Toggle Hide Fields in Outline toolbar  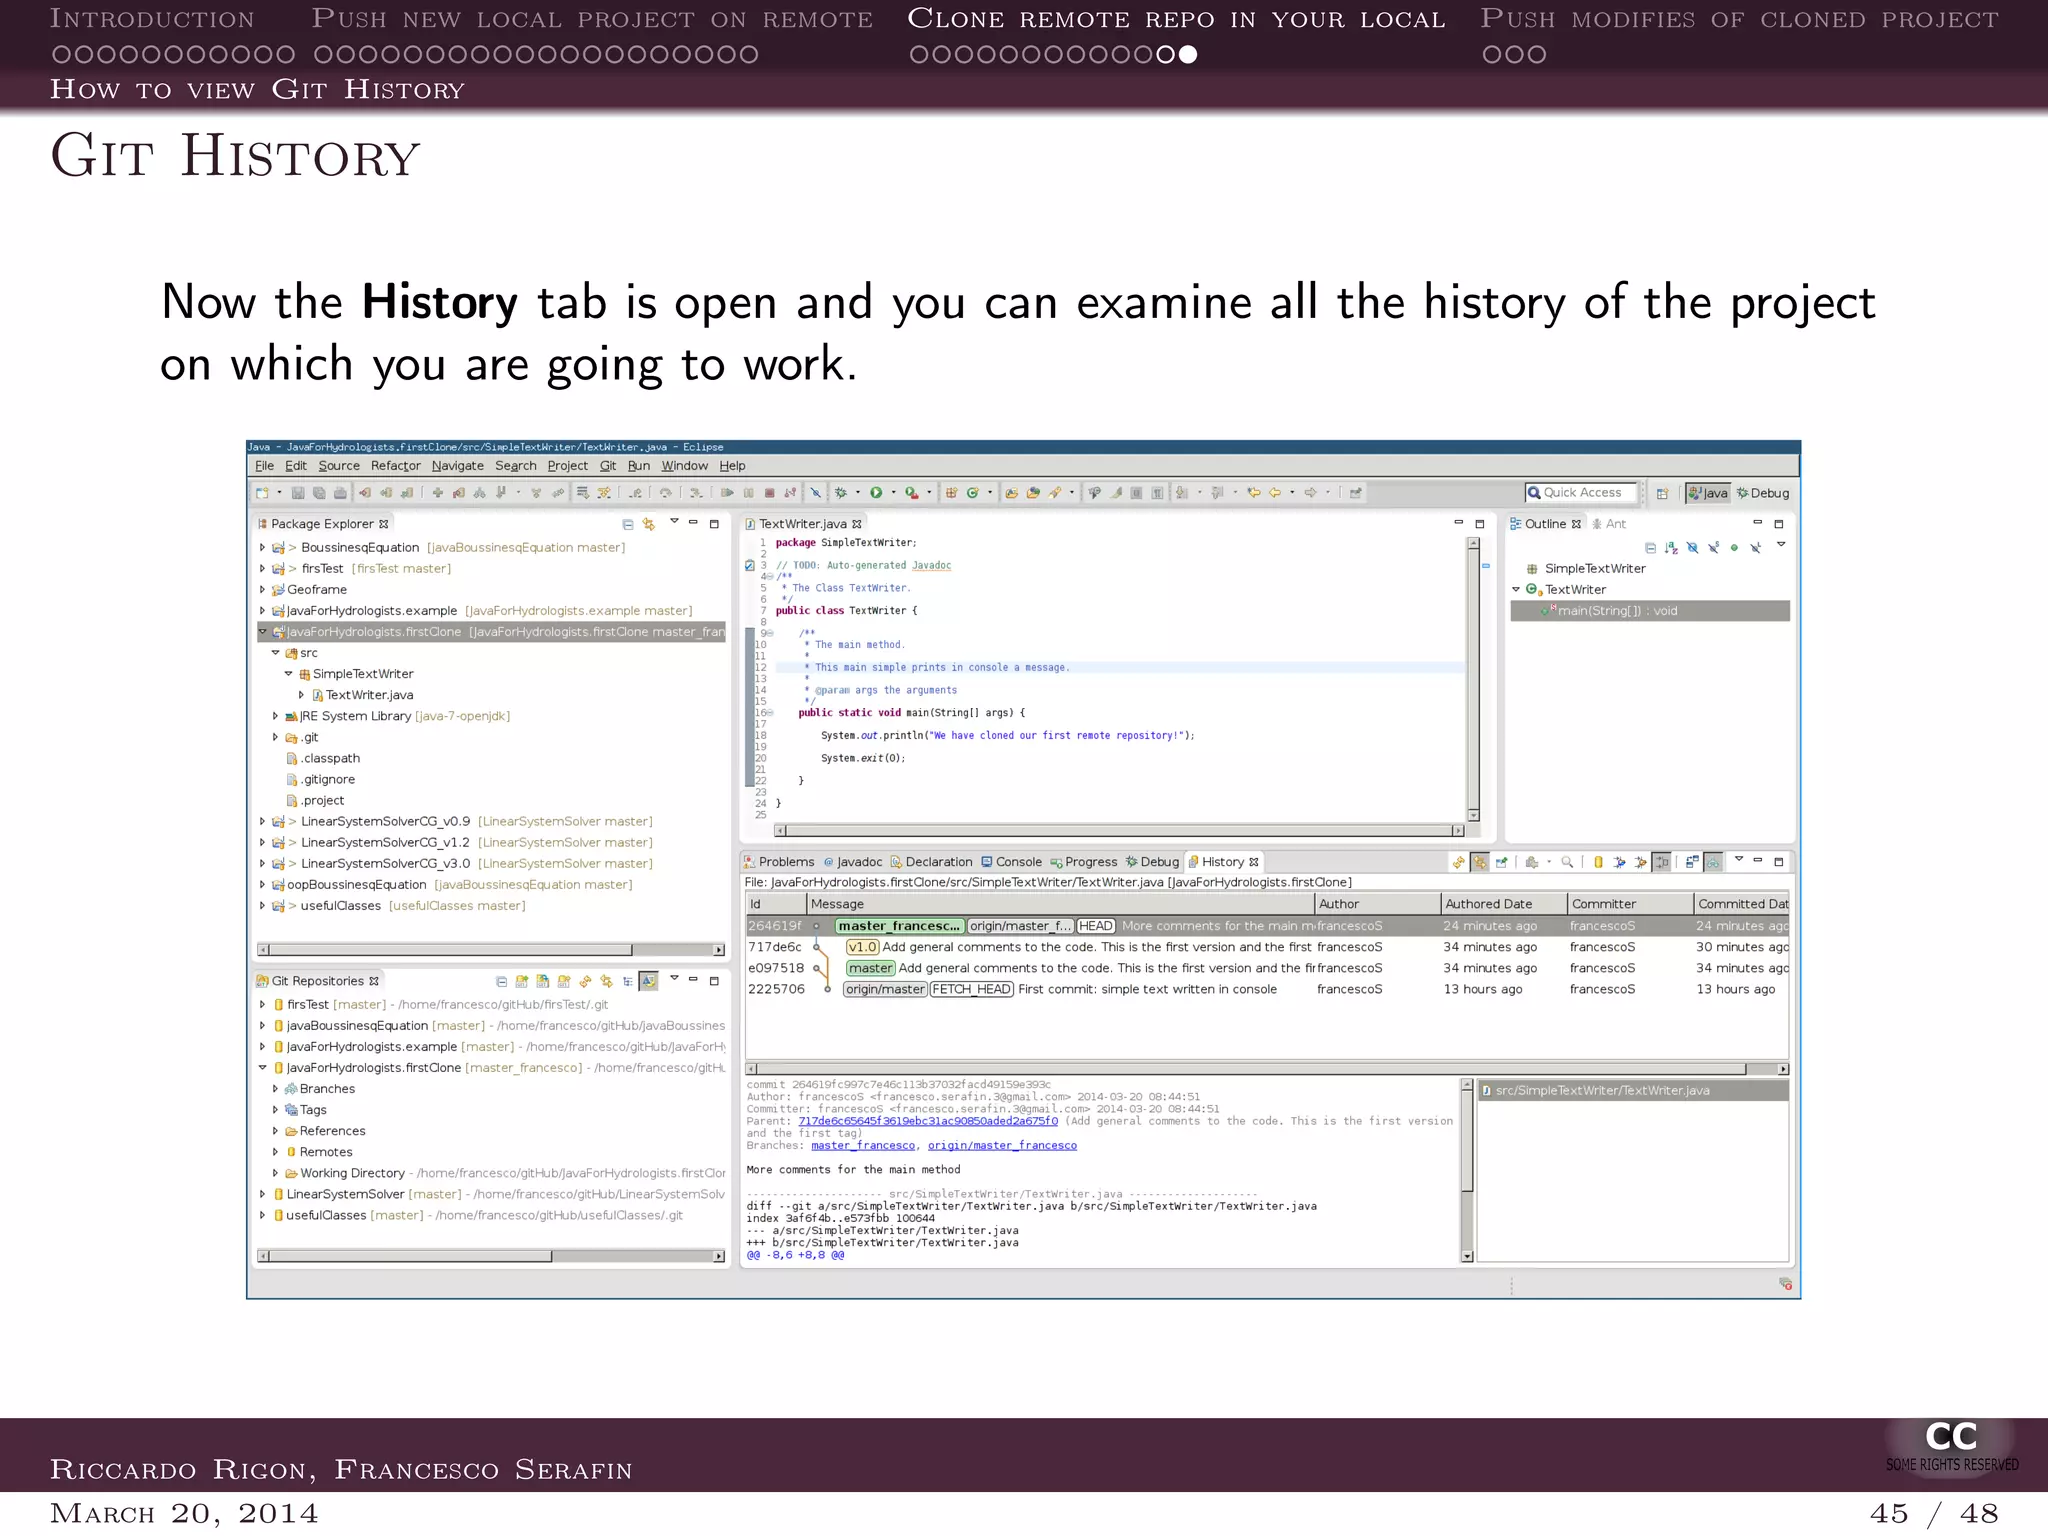[x=1692, y=548]
